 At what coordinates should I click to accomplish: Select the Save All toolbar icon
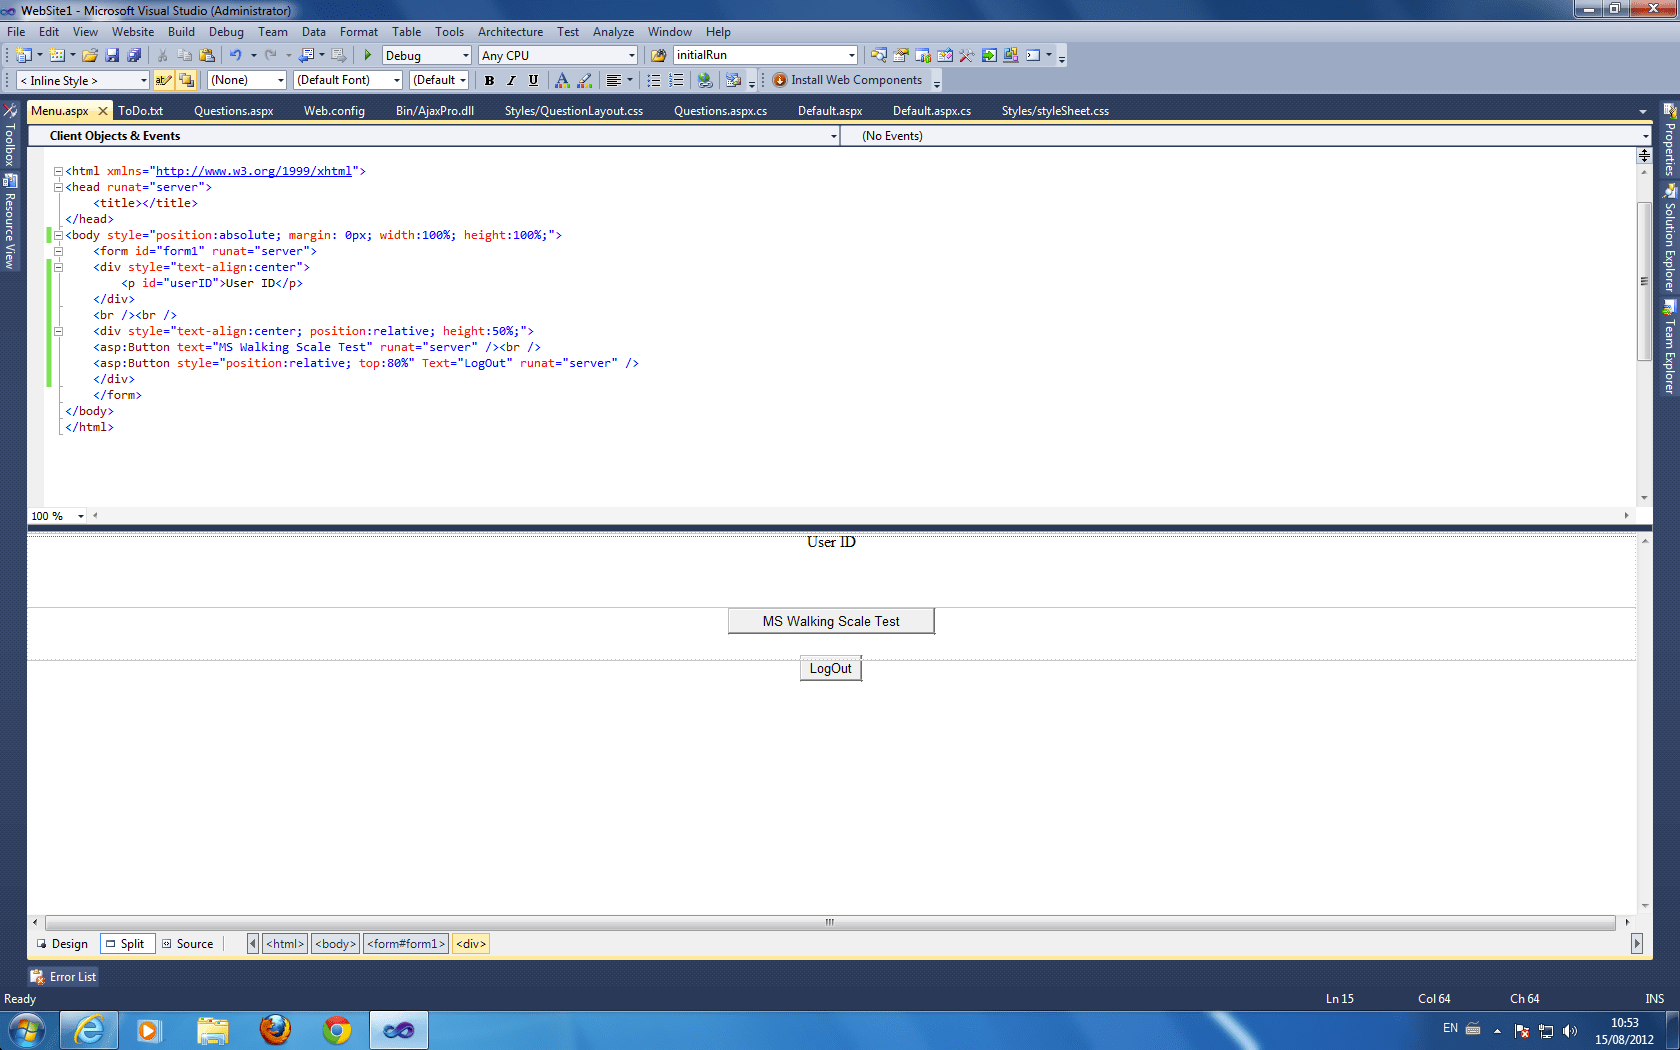tap(134, 55)
